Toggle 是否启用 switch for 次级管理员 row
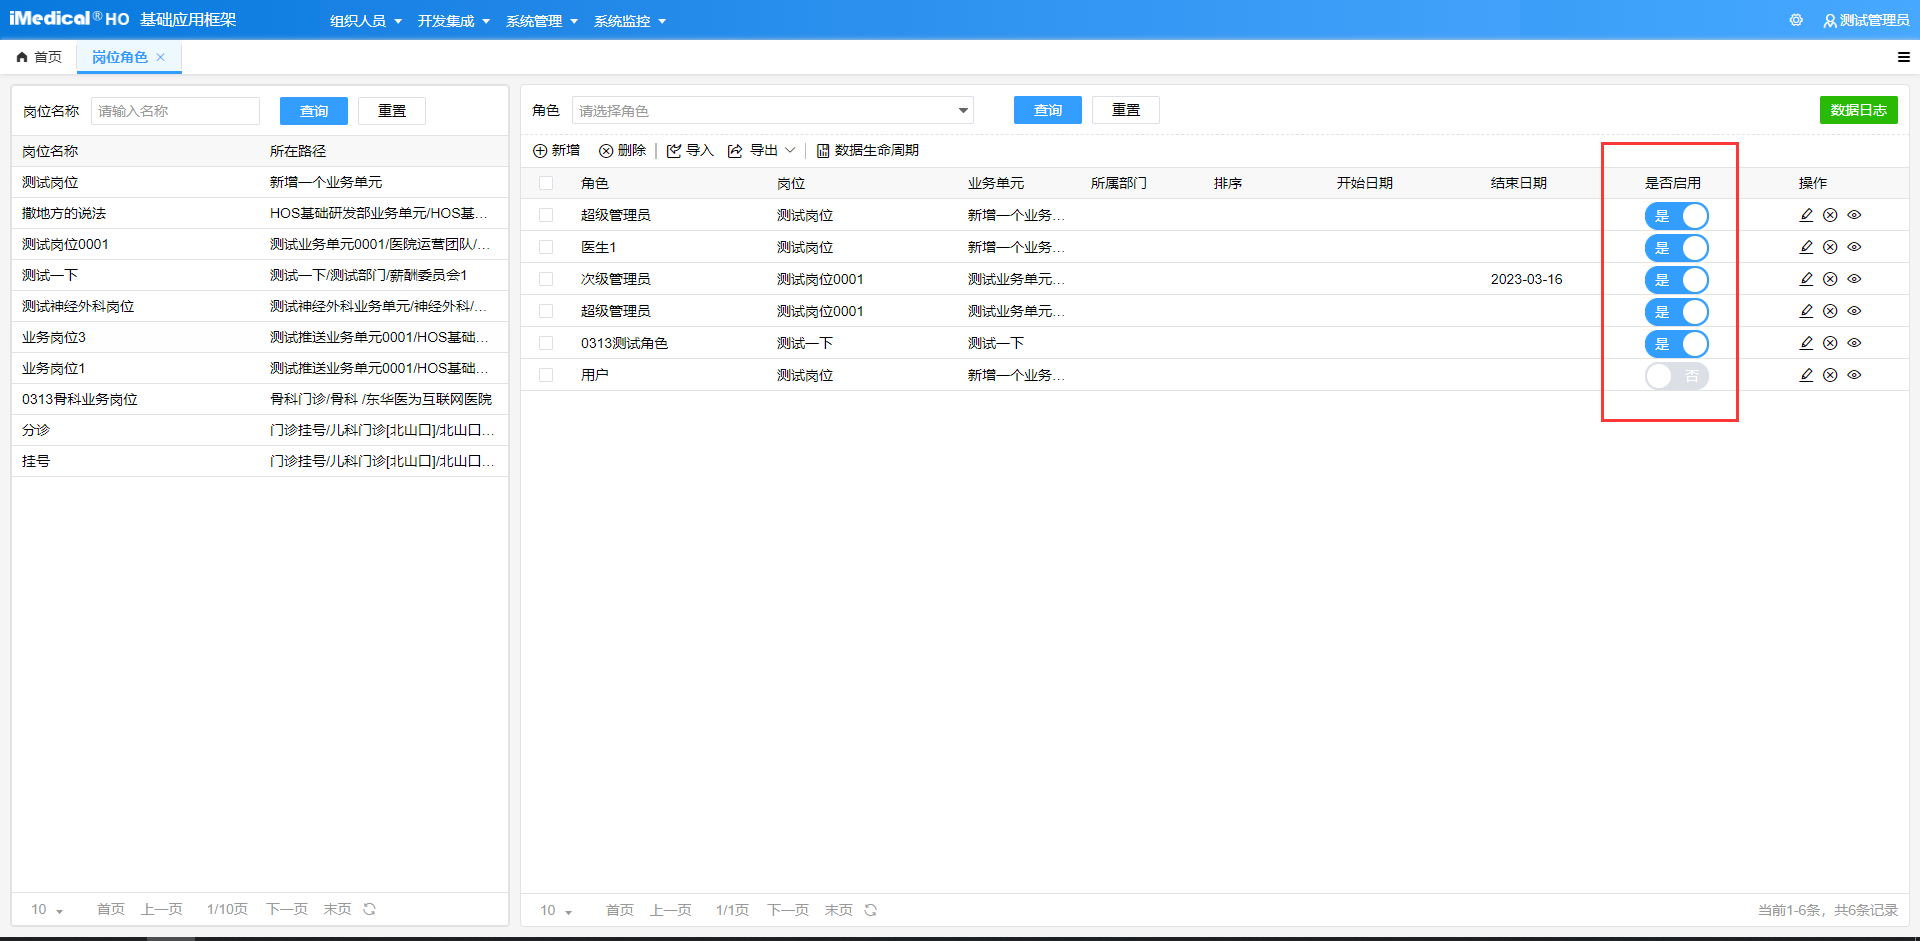 click(1676, 279)
